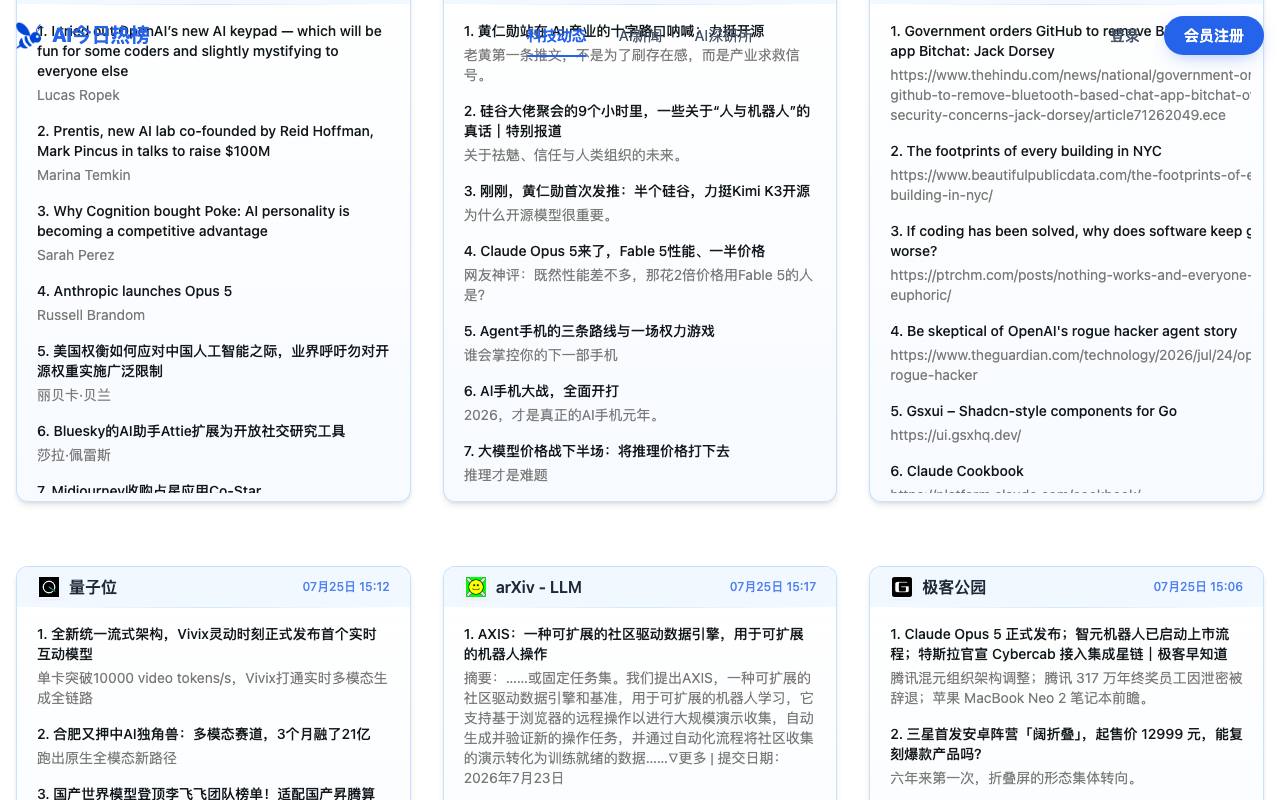Click the 量子位 source icon
The image size is (1280, 800).
tap(49, 587)
